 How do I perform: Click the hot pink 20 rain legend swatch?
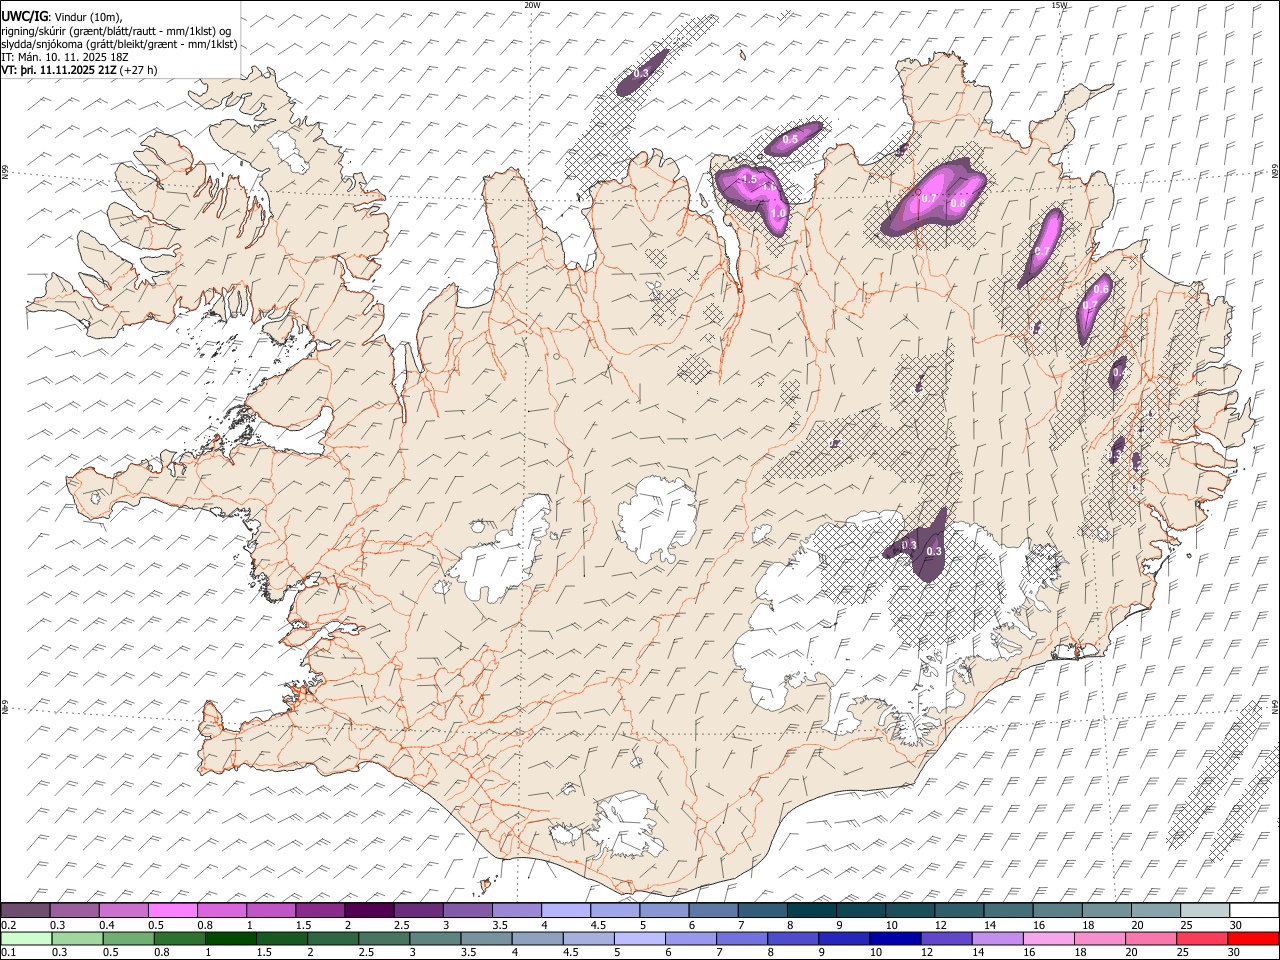tap(1151, 938)
